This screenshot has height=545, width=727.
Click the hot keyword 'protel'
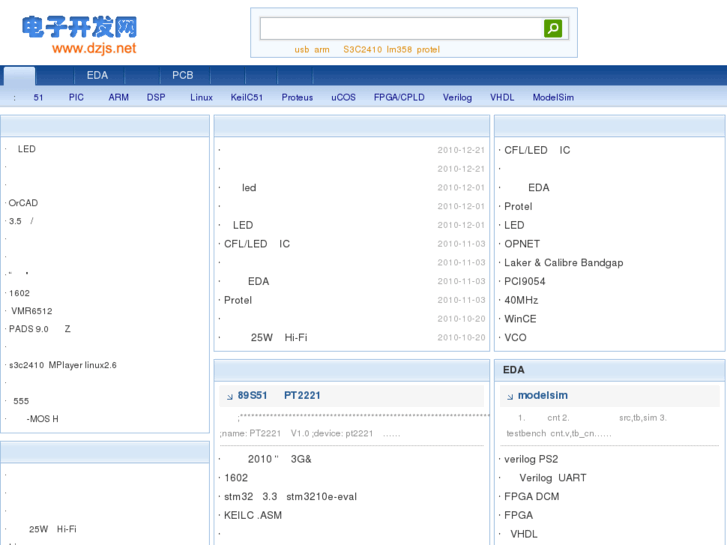(x=428, y=50)
